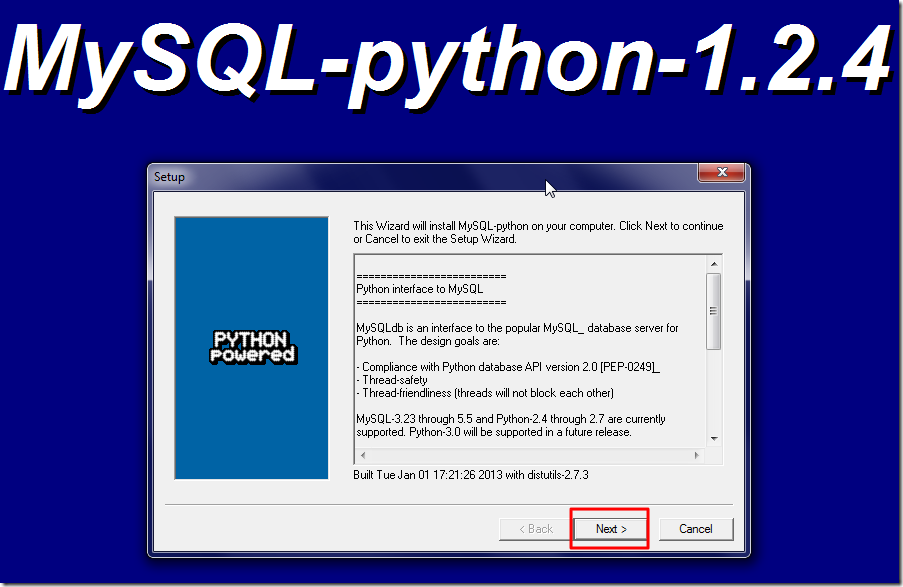Cancel the Setup wizard
Screen dimensions: 903x587
click(696, 528)
